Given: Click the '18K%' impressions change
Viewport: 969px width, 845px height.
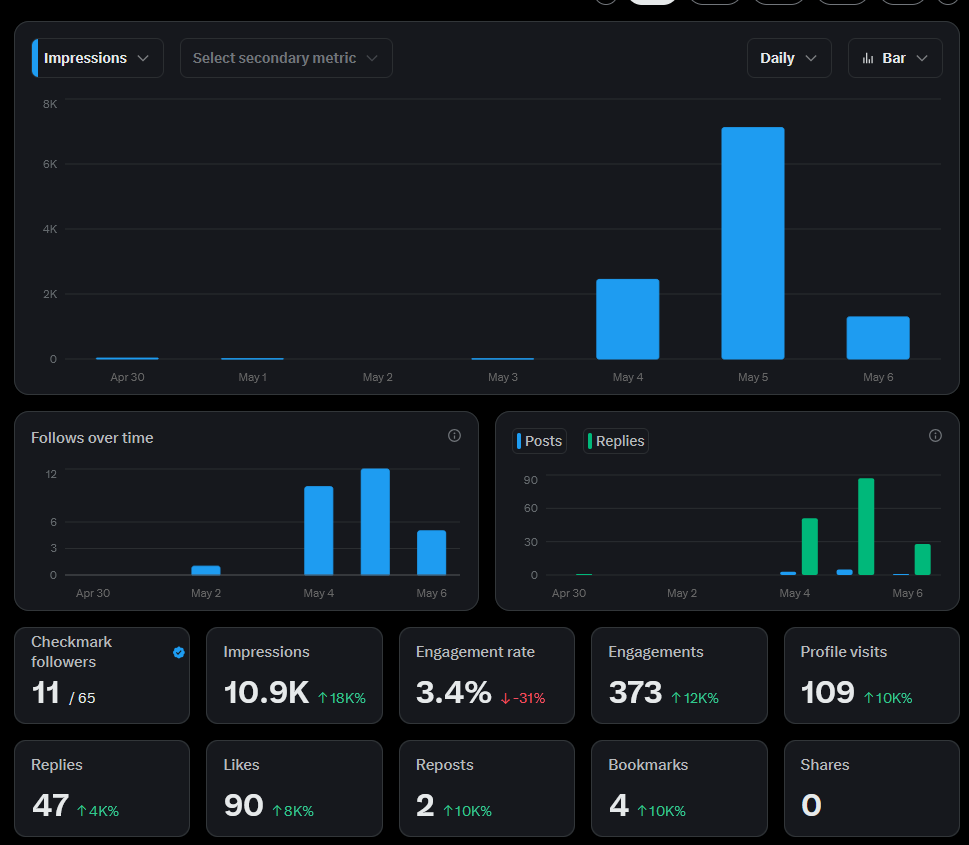Looking at the screenshot, I should (342, 699).
